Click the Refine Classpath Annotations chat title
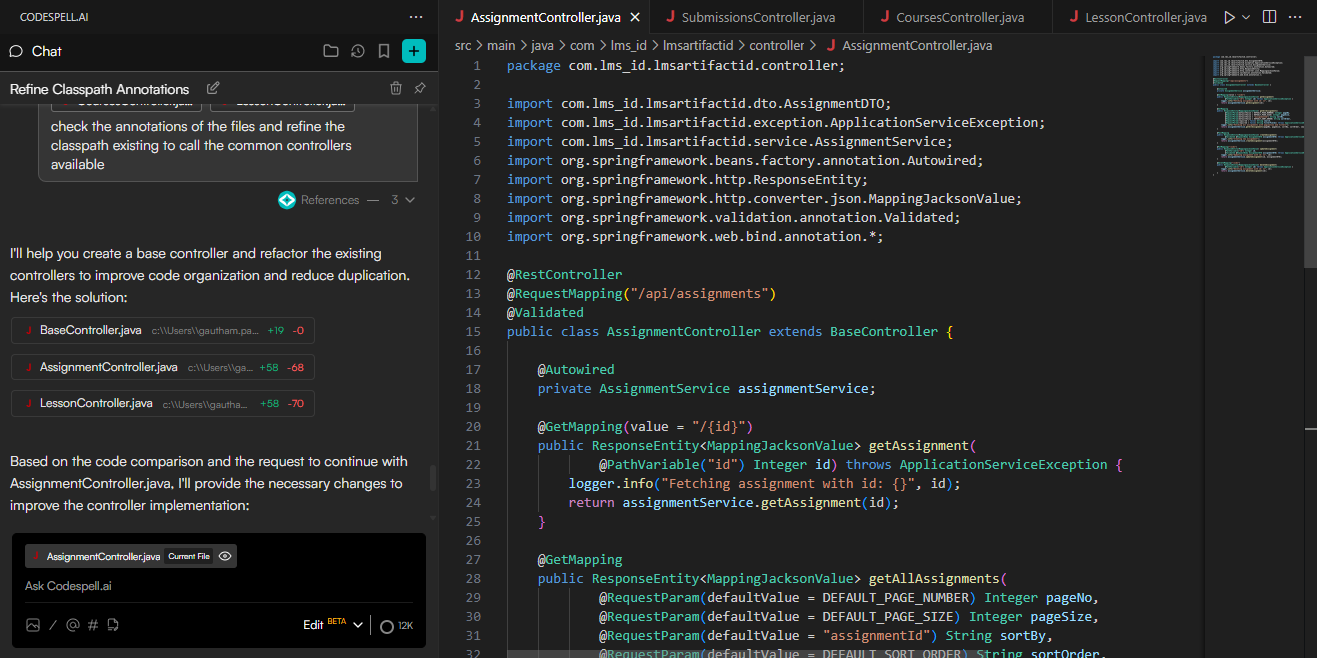The image size is (1317, 658). (99, 89)
